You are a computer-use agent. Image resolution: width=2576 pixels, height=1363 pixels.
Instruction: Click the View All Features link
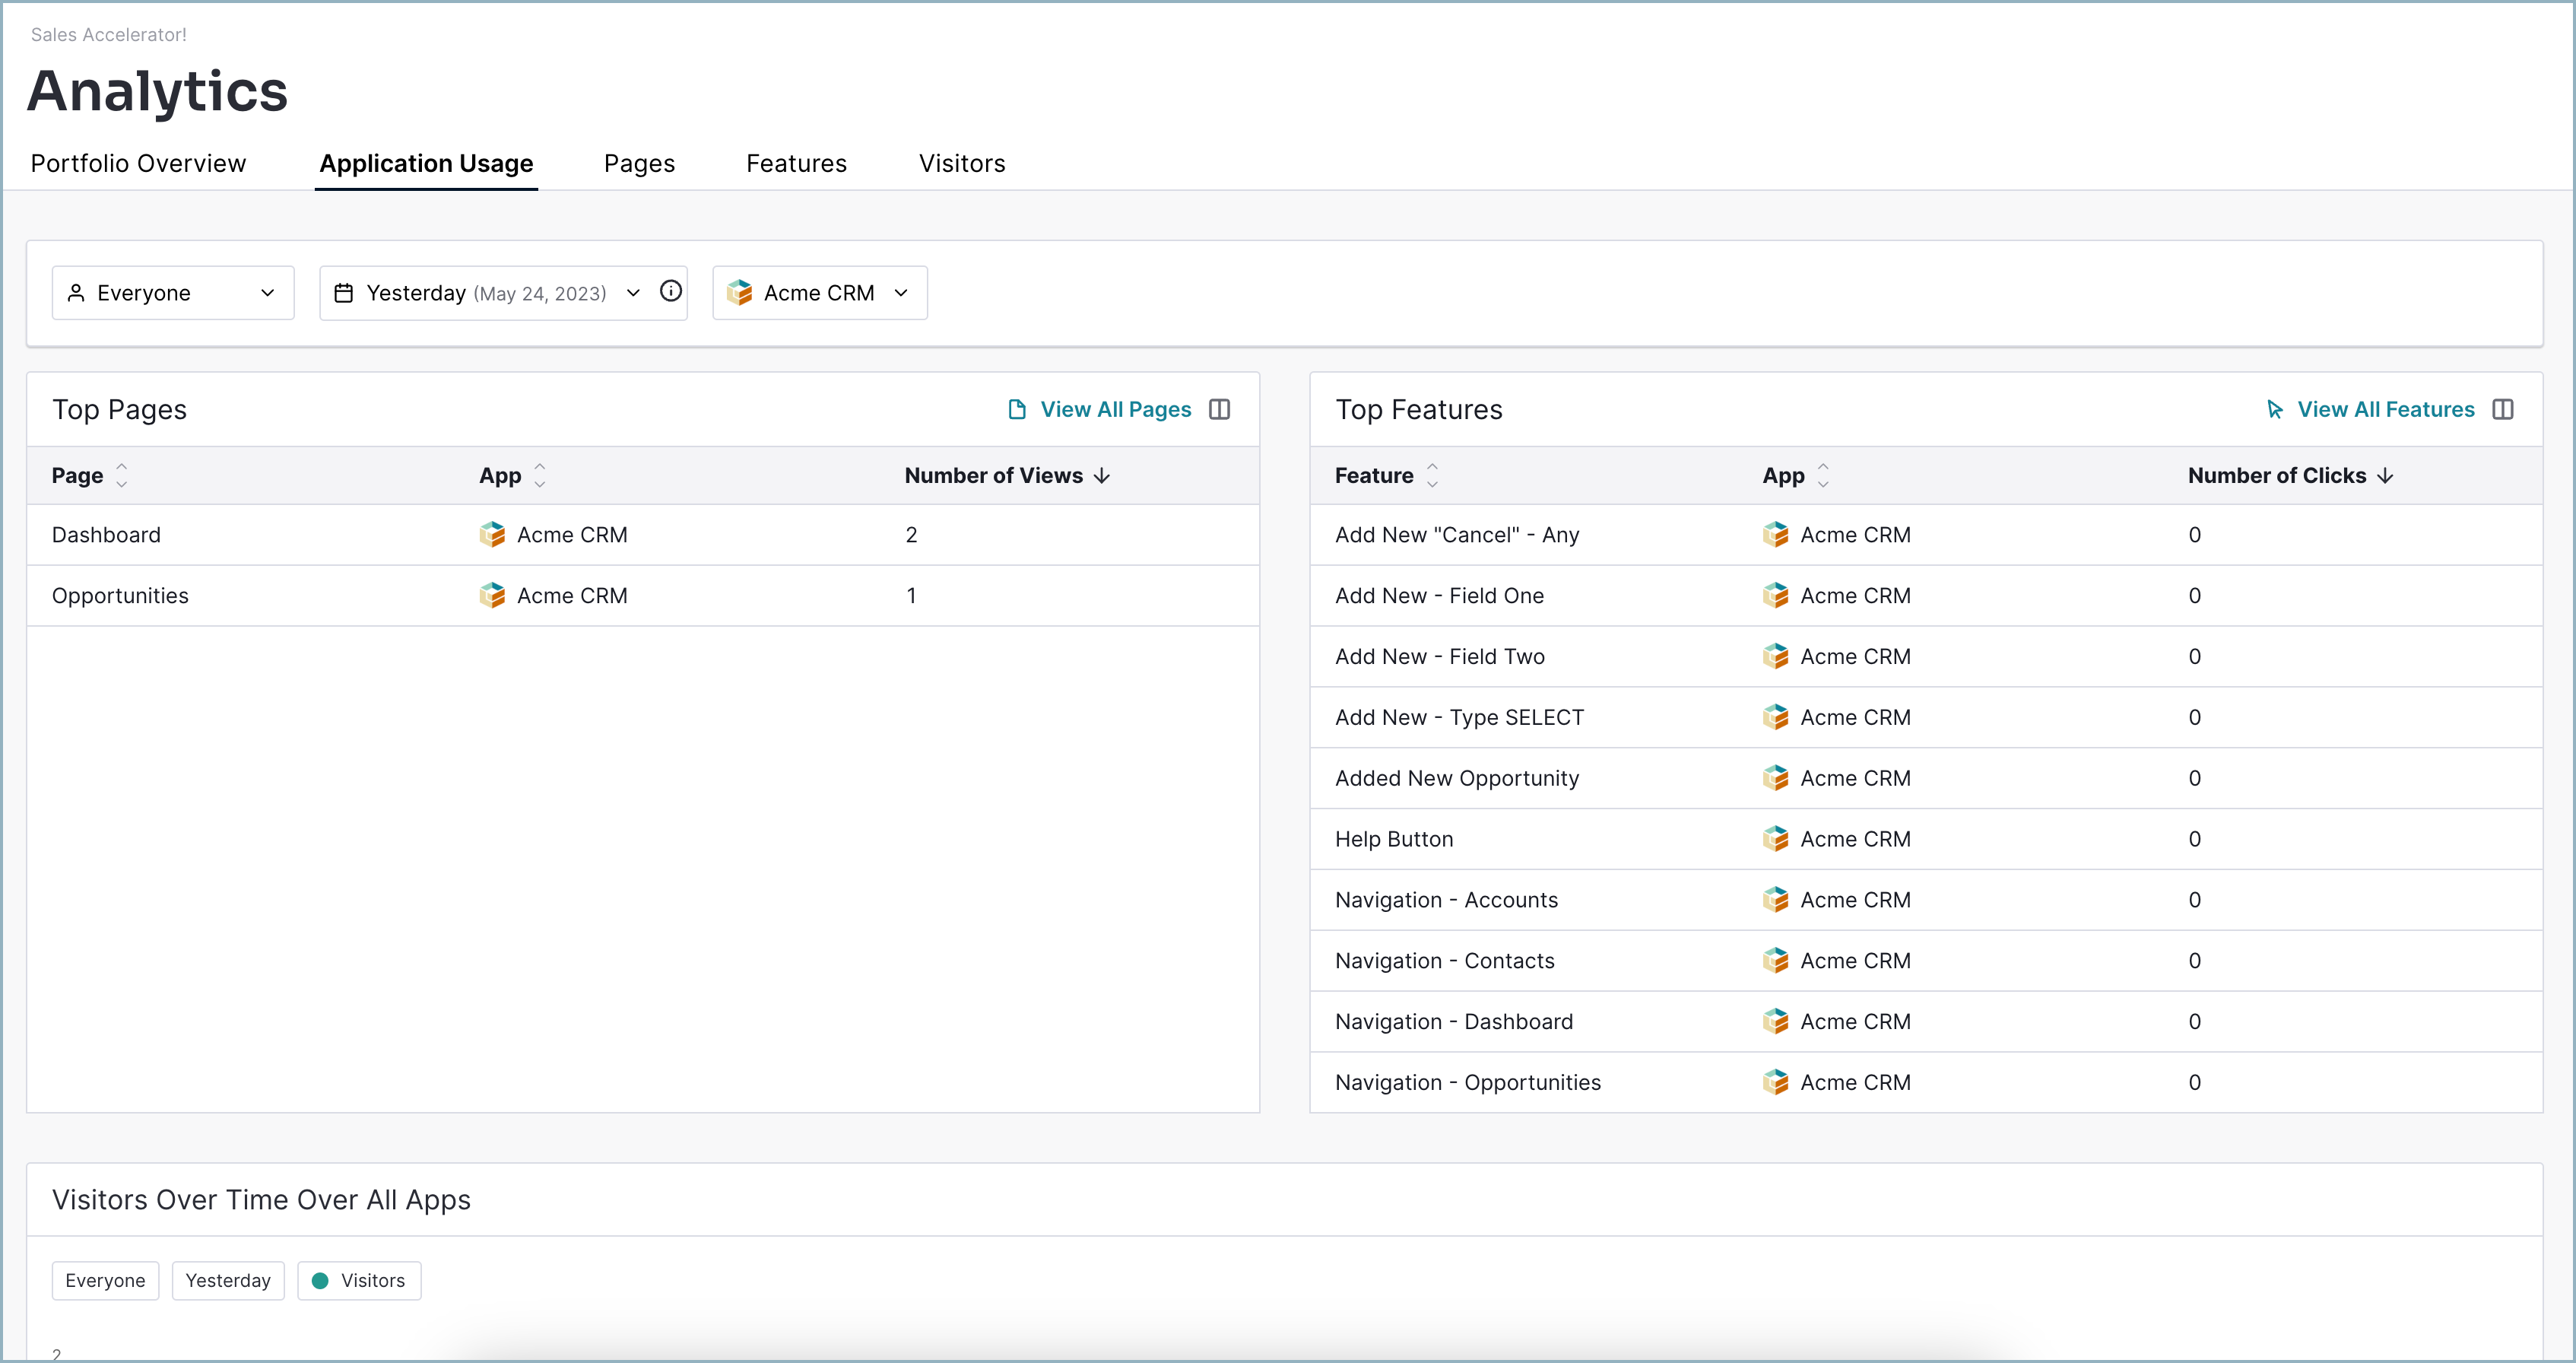2369,409
